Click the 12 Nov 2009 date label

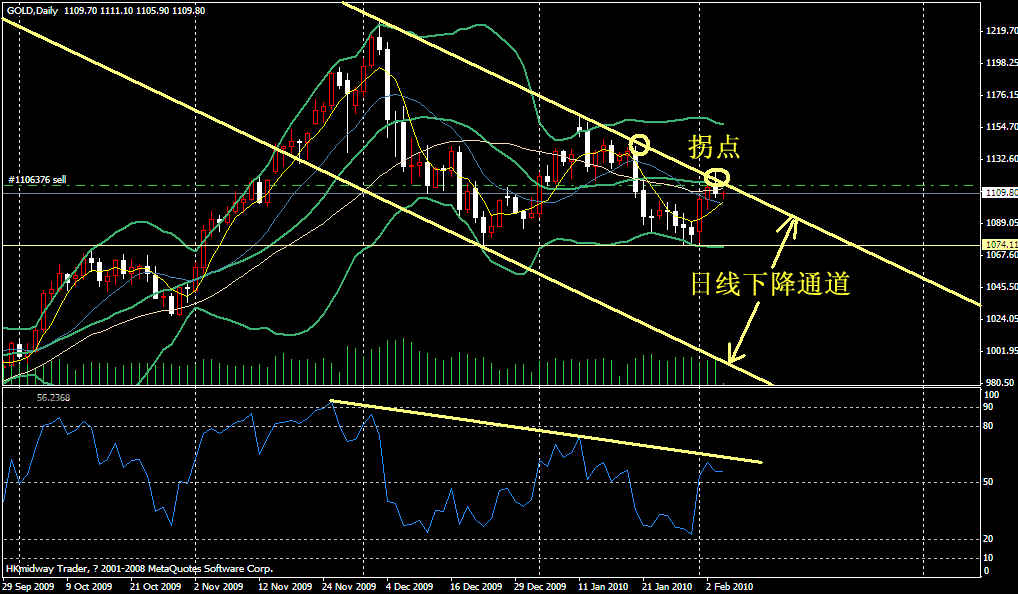pyautogui.click(x=284, y=586)
